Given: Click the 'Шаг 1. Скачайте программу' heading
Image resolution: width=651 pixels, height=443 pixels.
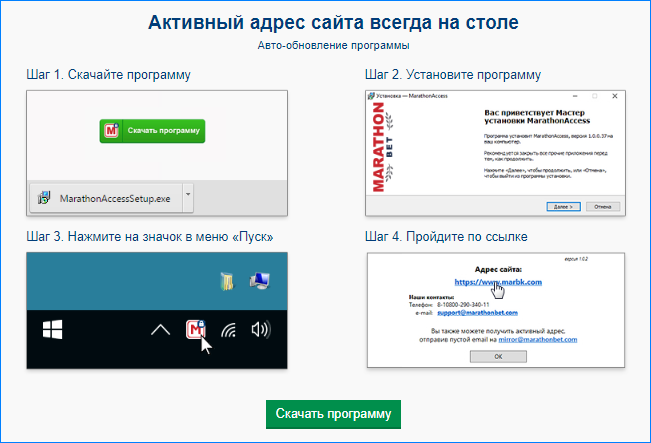Looking at the screenshot, I should 108,75.
